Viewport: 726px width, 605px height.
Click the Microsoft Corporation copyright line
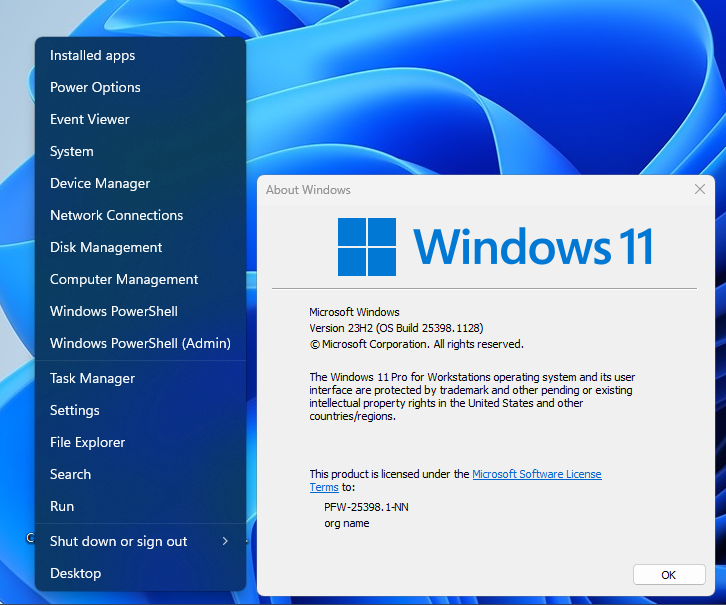417,344
